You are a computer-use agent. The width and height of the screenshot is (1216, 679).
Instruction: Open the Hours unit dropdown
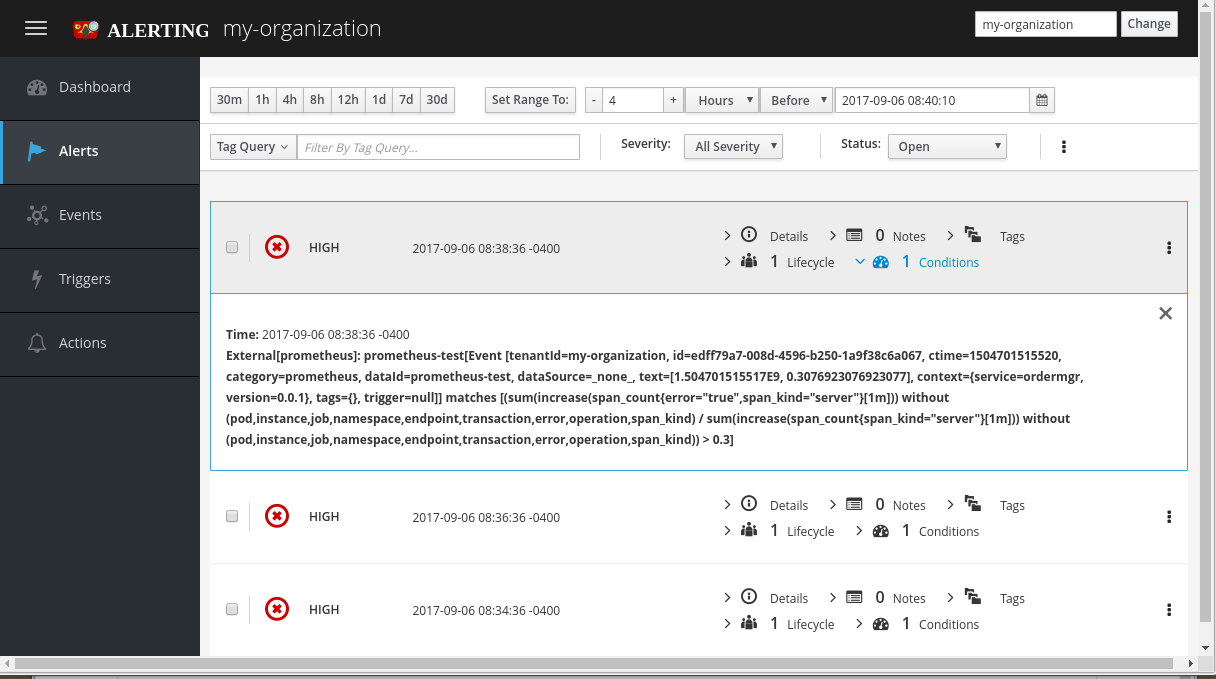pyautogui.click(x=722, y=100)
